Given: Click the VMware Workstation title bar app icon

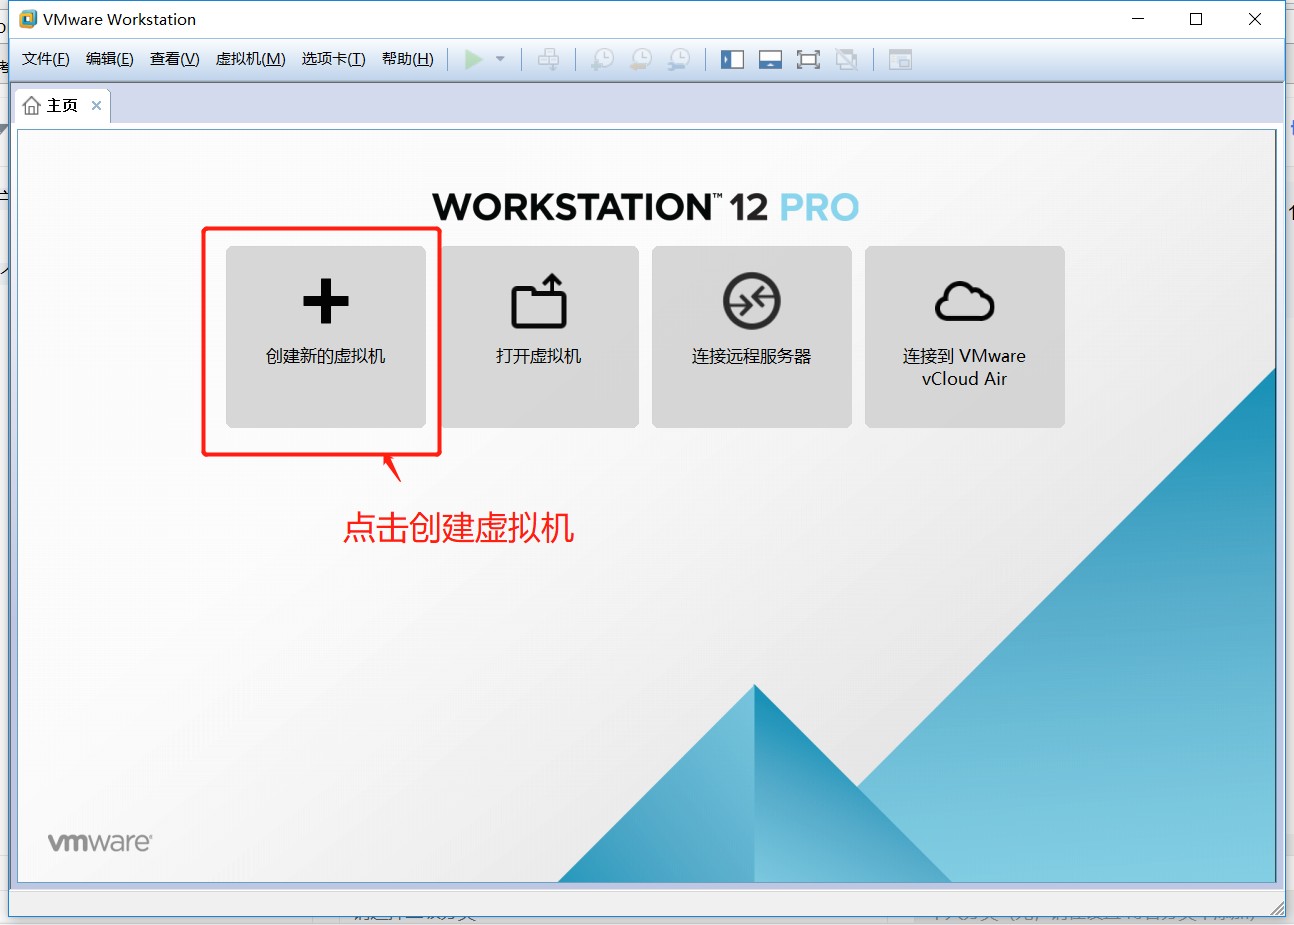Looking at the screenshot, I should pyautogui.click(x=28, y=19).
